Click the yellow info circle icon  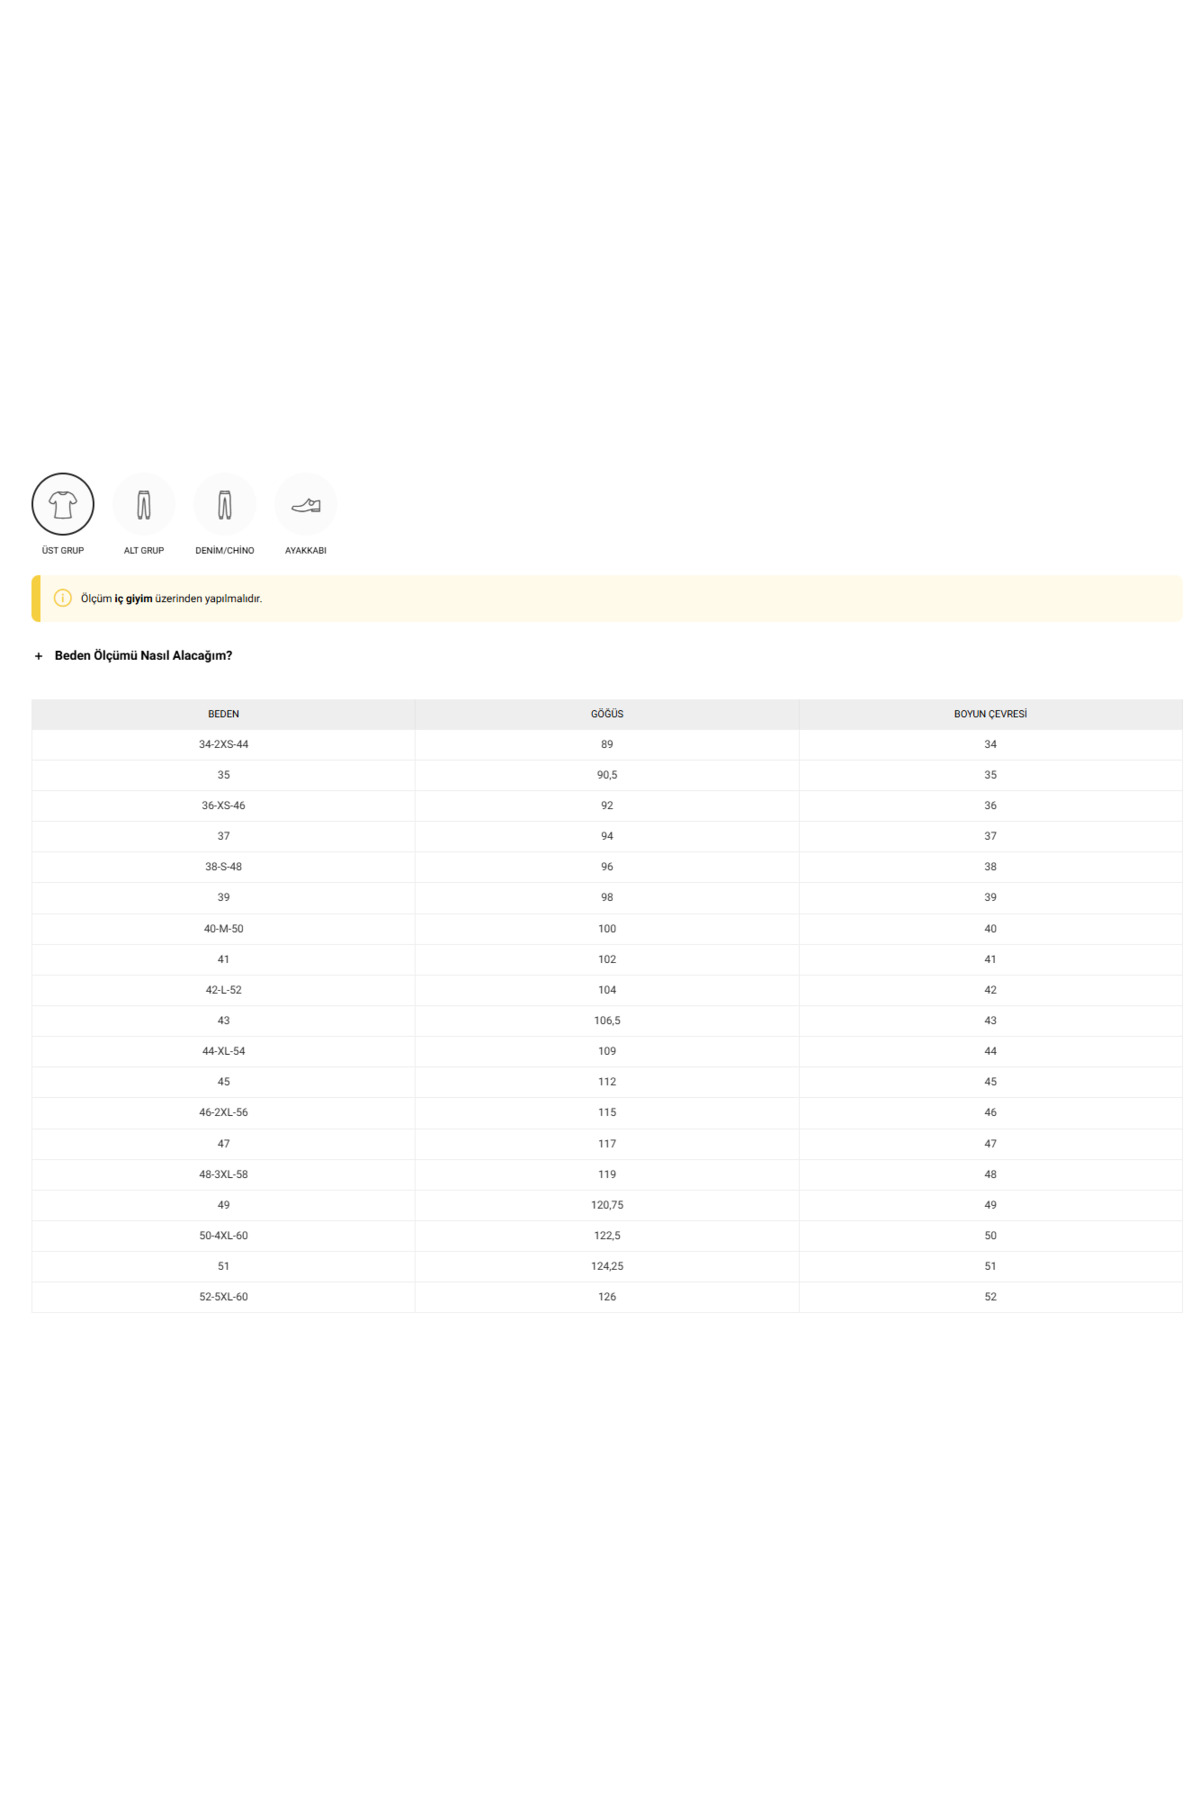tap(62, 598)
